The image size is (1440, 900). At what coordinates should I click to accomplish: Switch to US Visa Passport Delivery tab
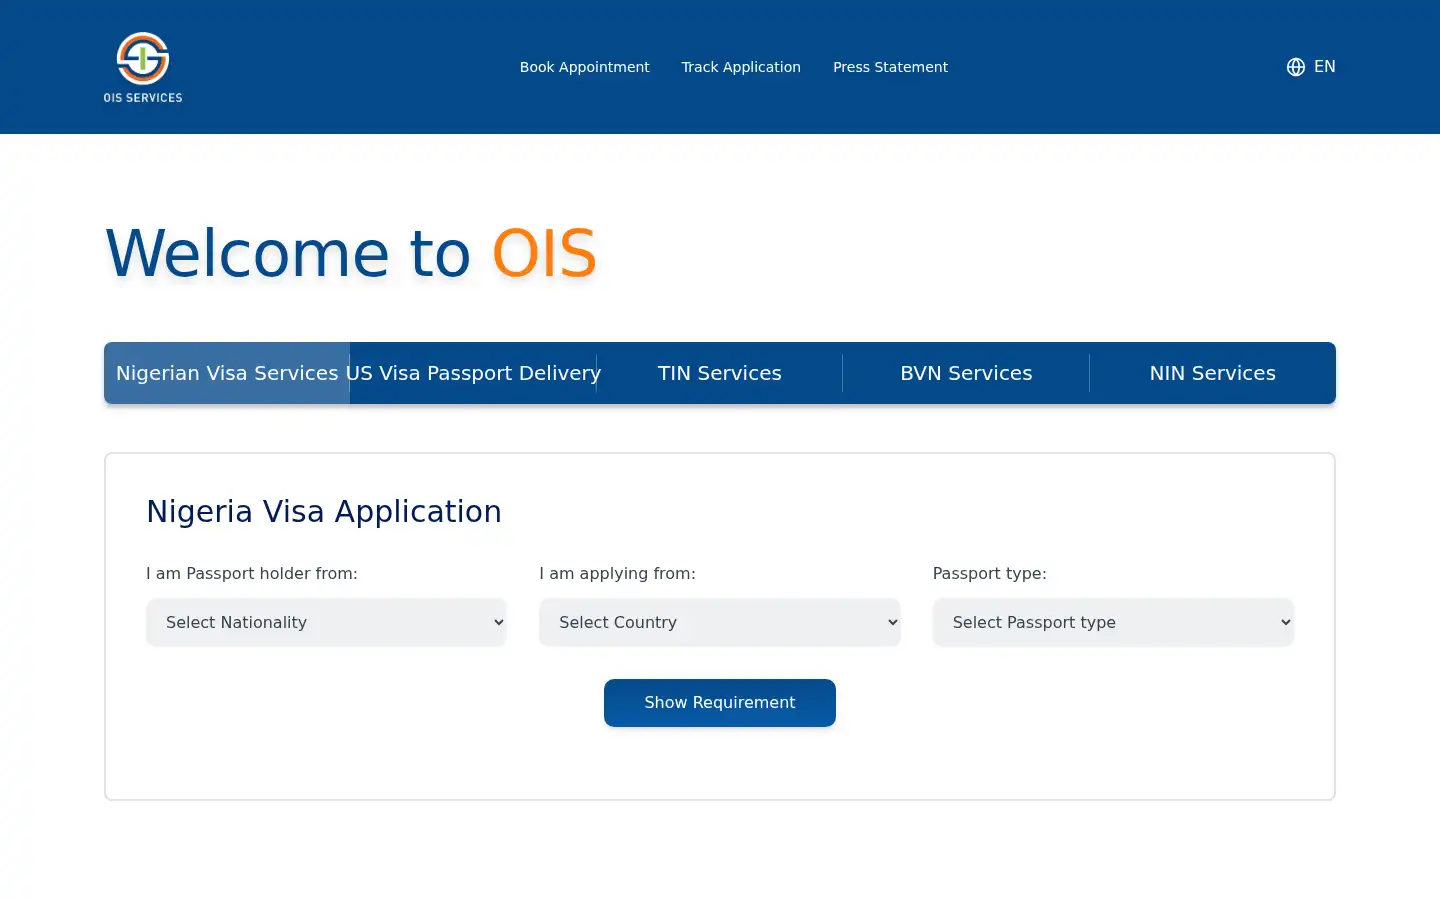pos(473,373)
